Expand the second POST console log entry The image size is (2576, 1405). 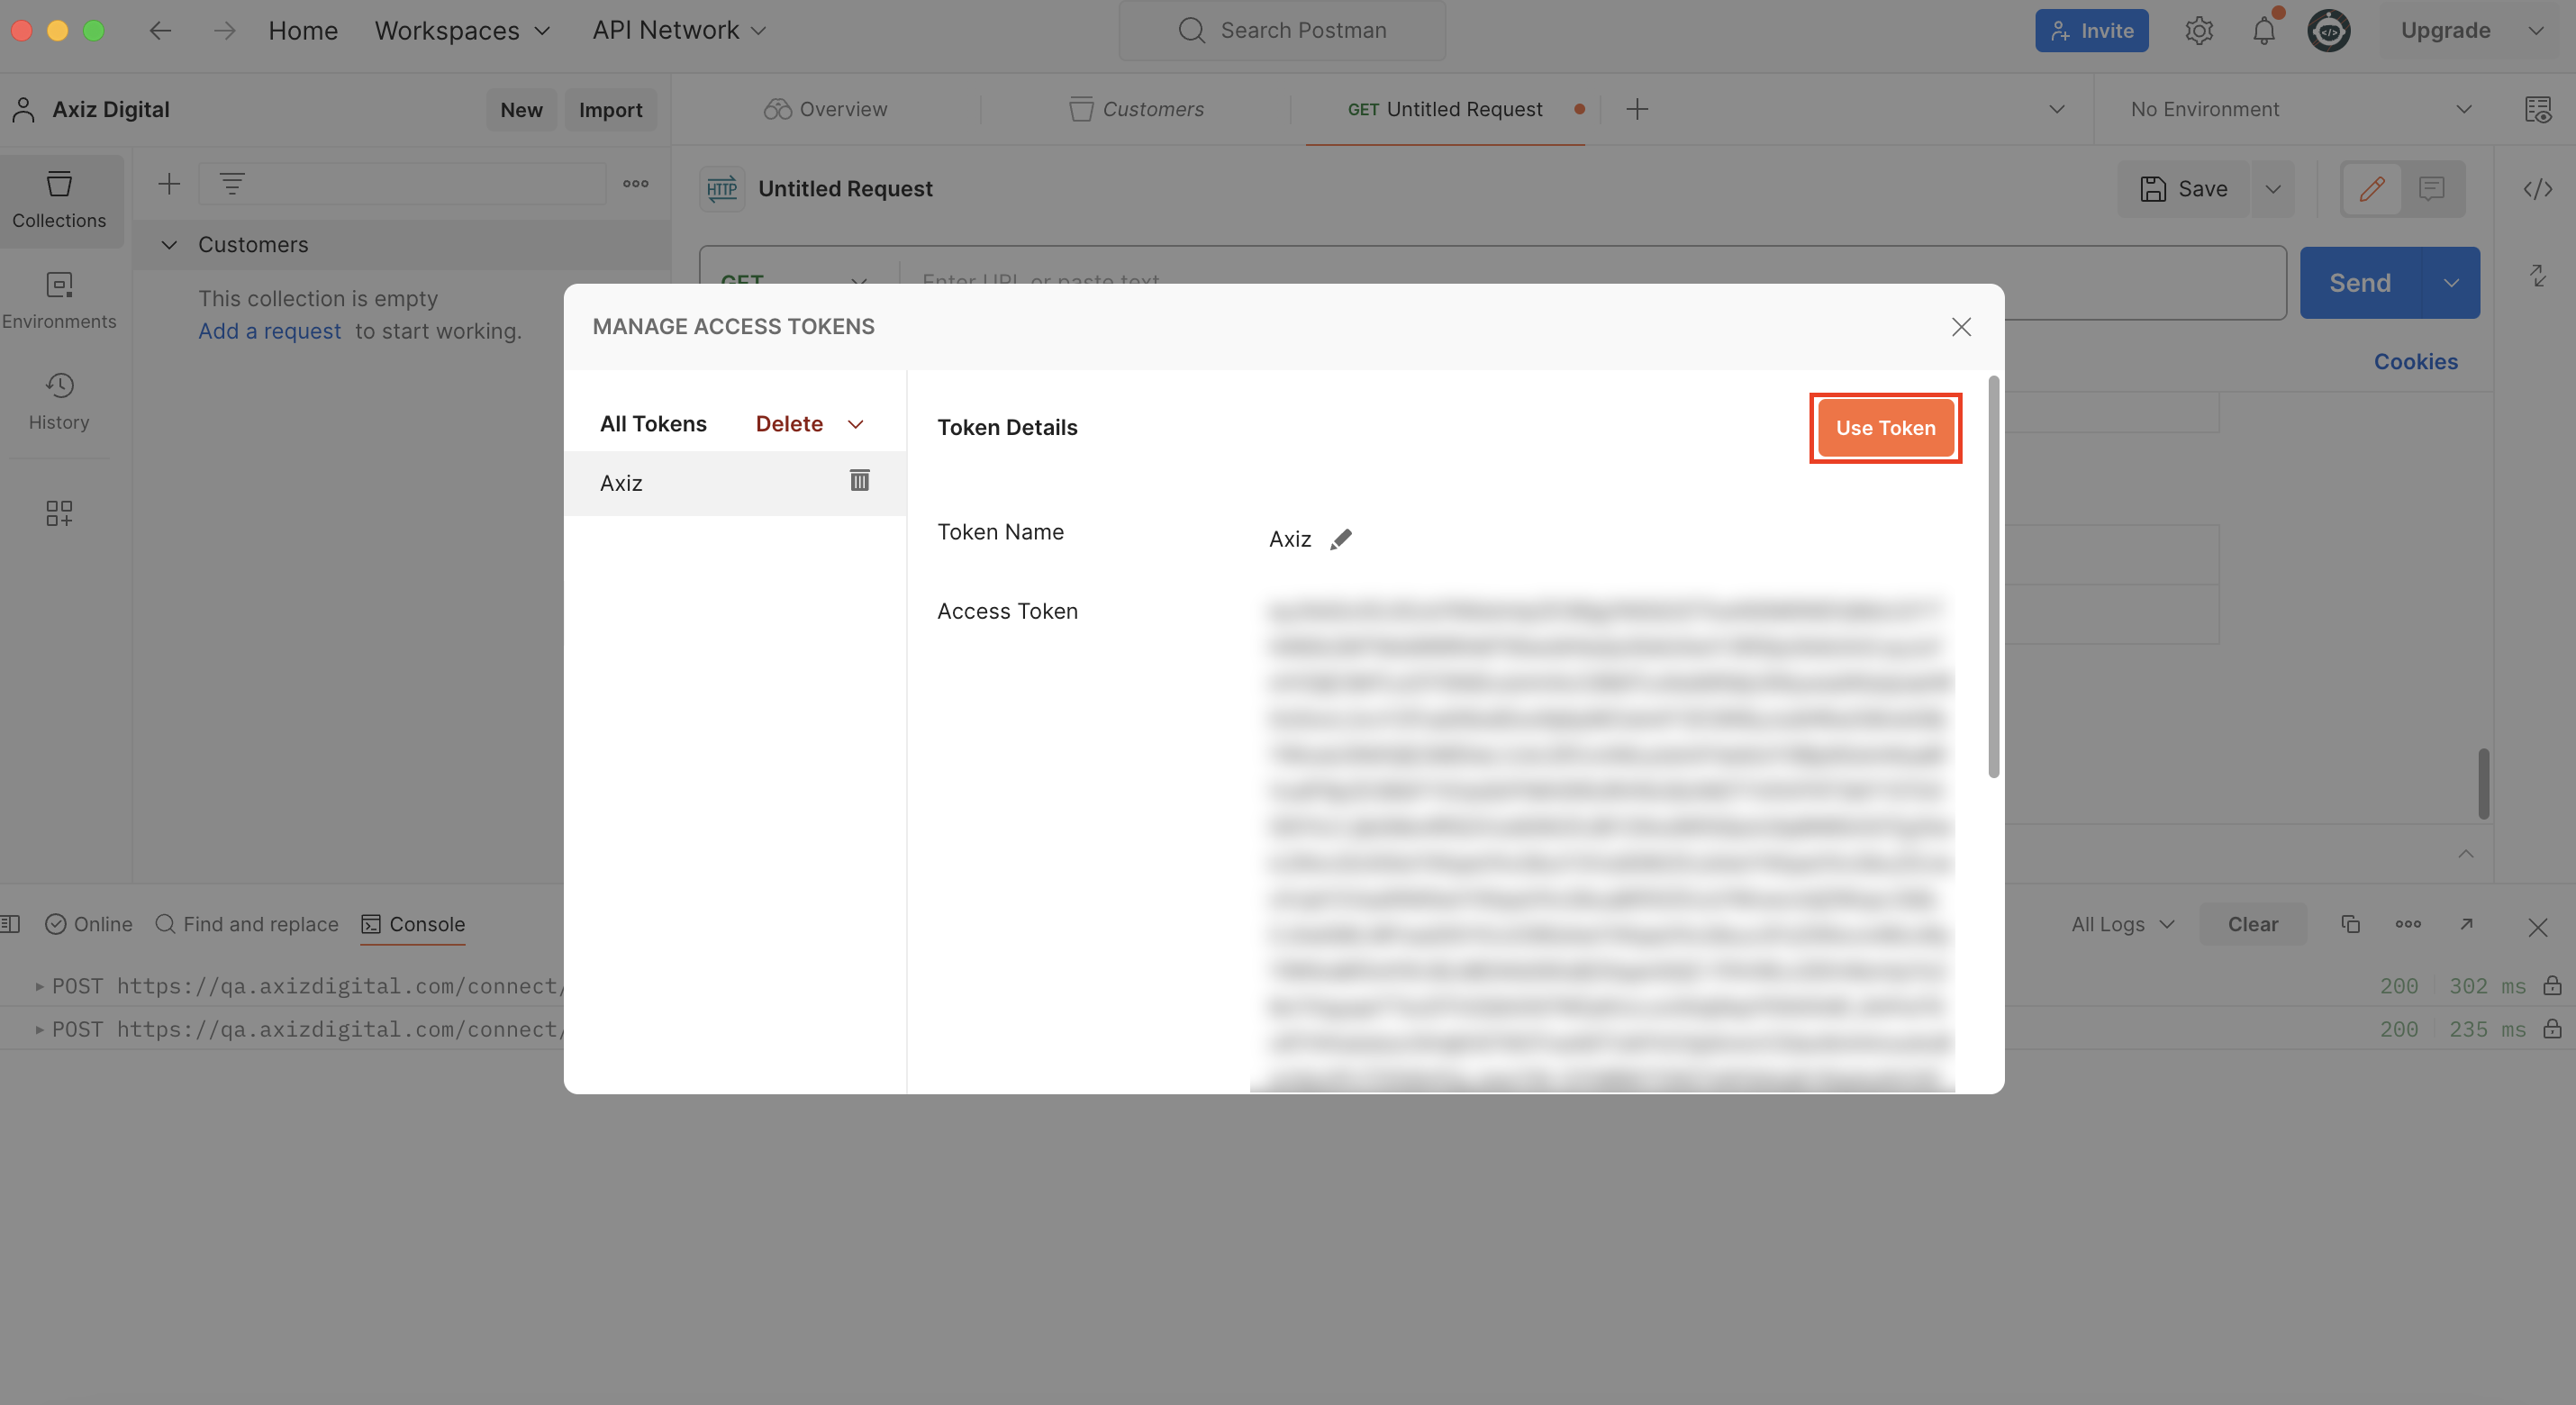(39, 1029)
